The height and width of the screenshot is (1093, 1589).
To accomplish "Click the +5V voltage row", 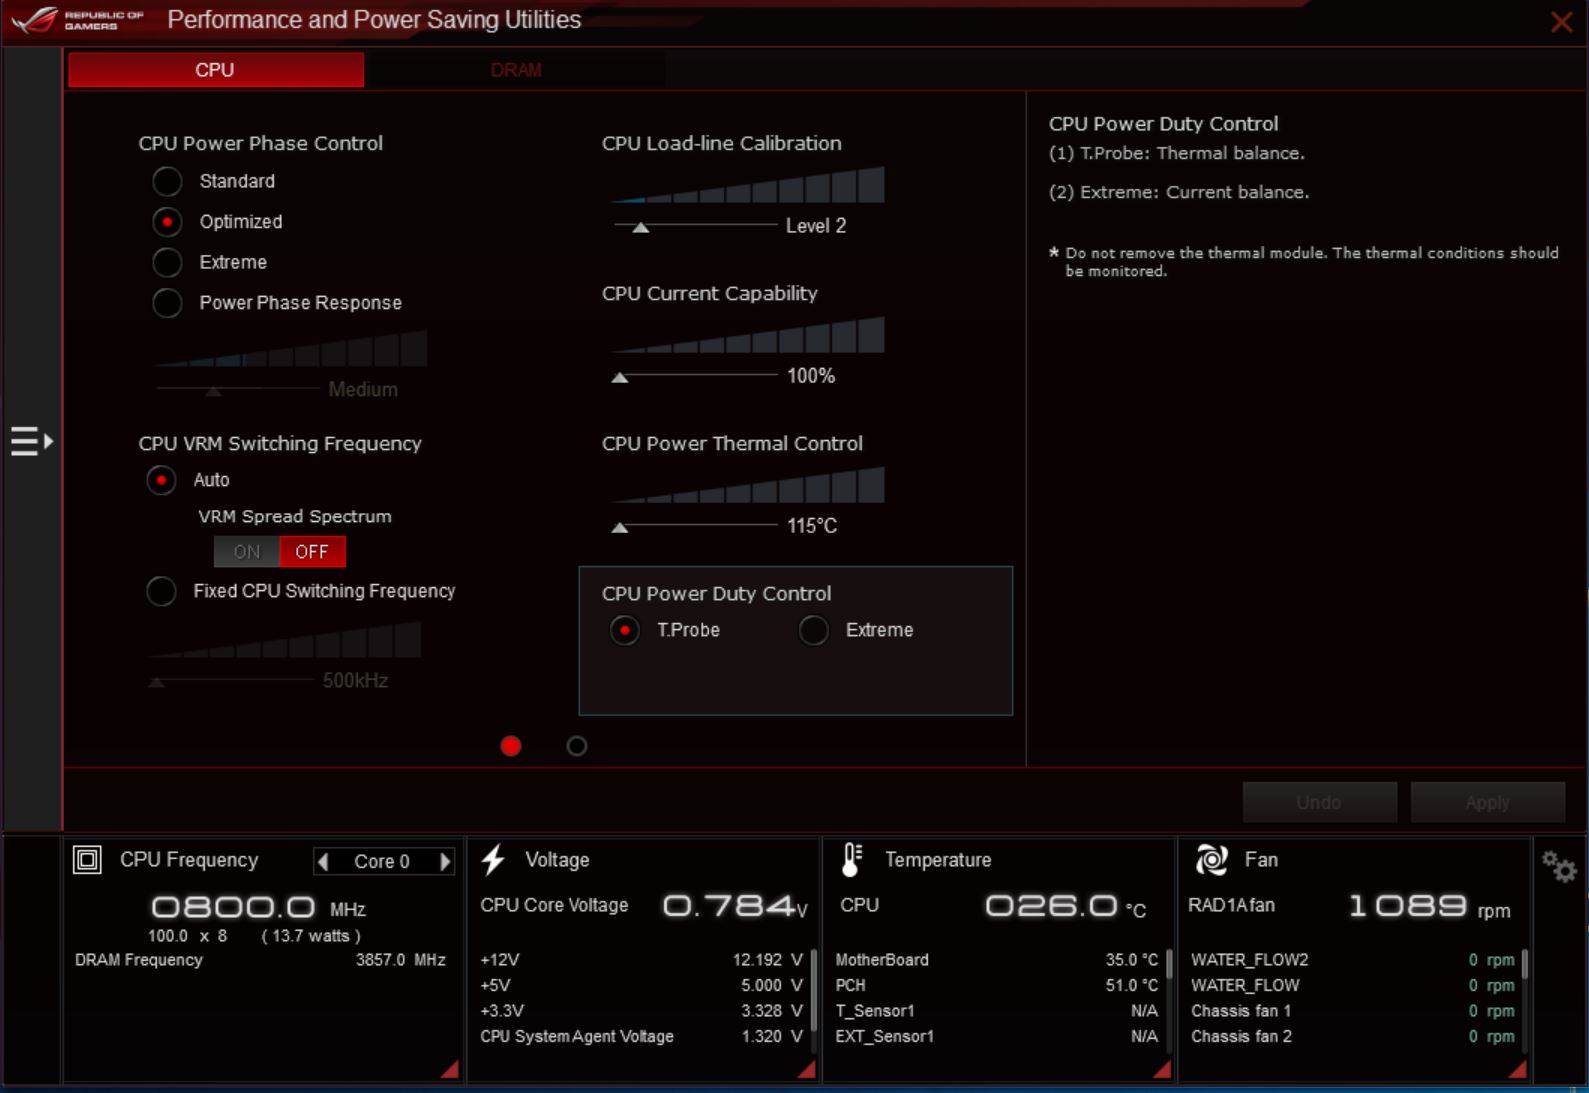I will tap(641, 985).
